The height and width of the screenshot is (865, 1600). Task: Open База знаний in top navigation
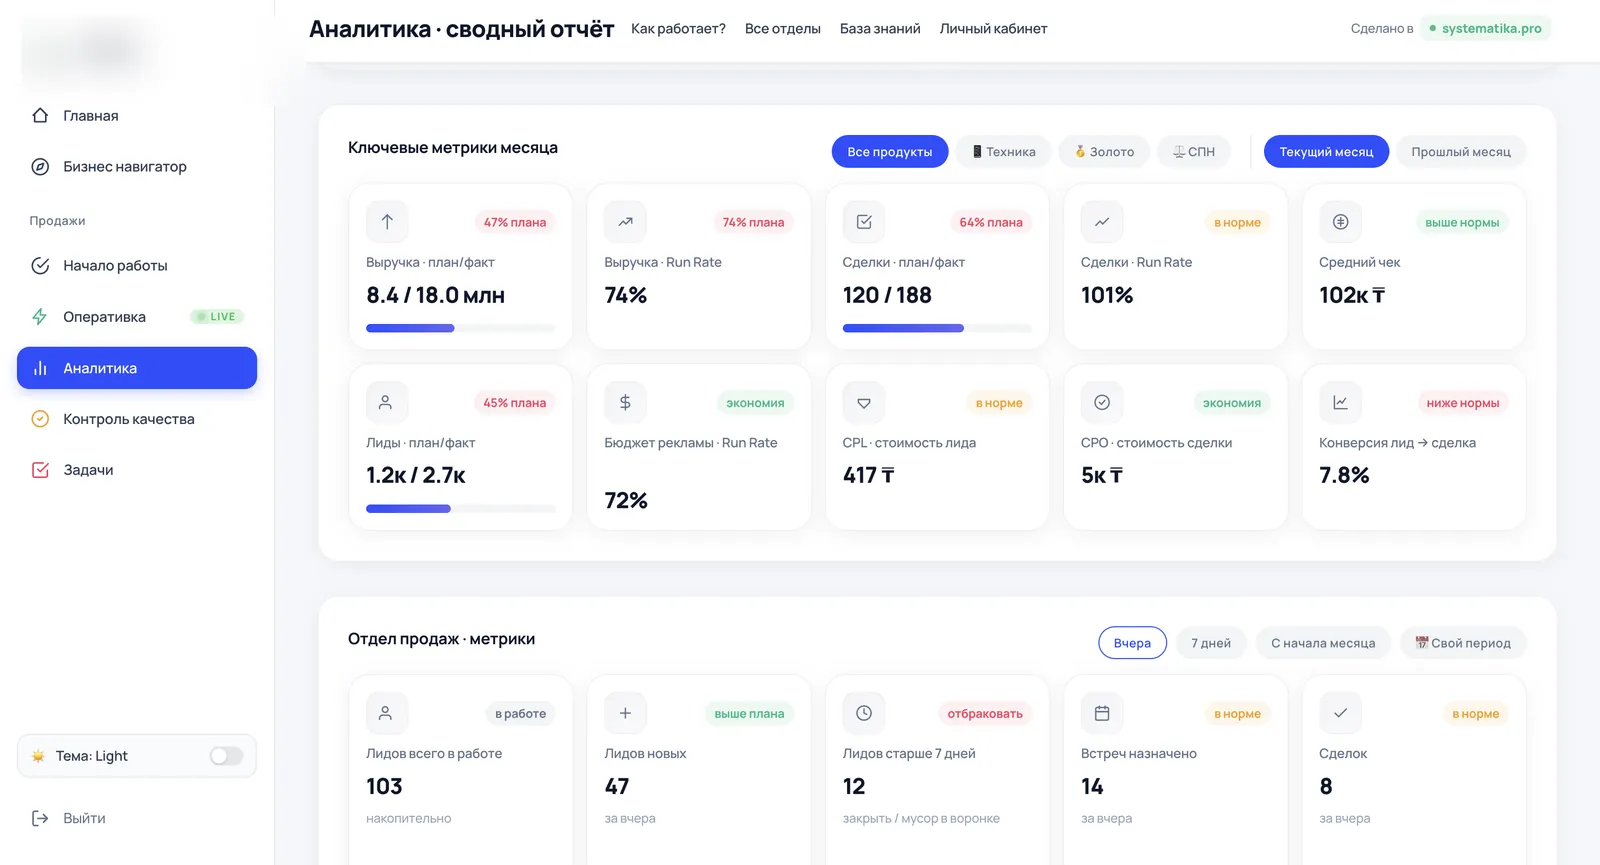coord(880,29)
